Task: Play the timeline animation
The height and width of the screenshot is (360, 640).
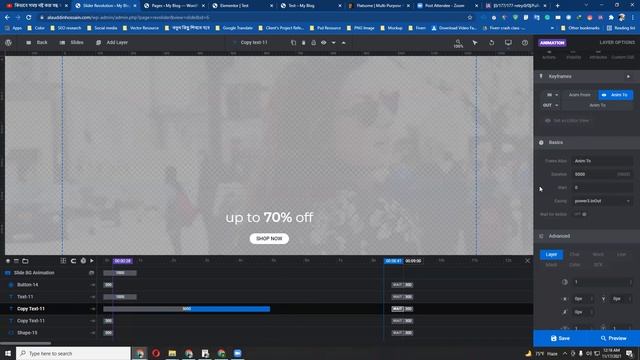Action: coord(92,261)
